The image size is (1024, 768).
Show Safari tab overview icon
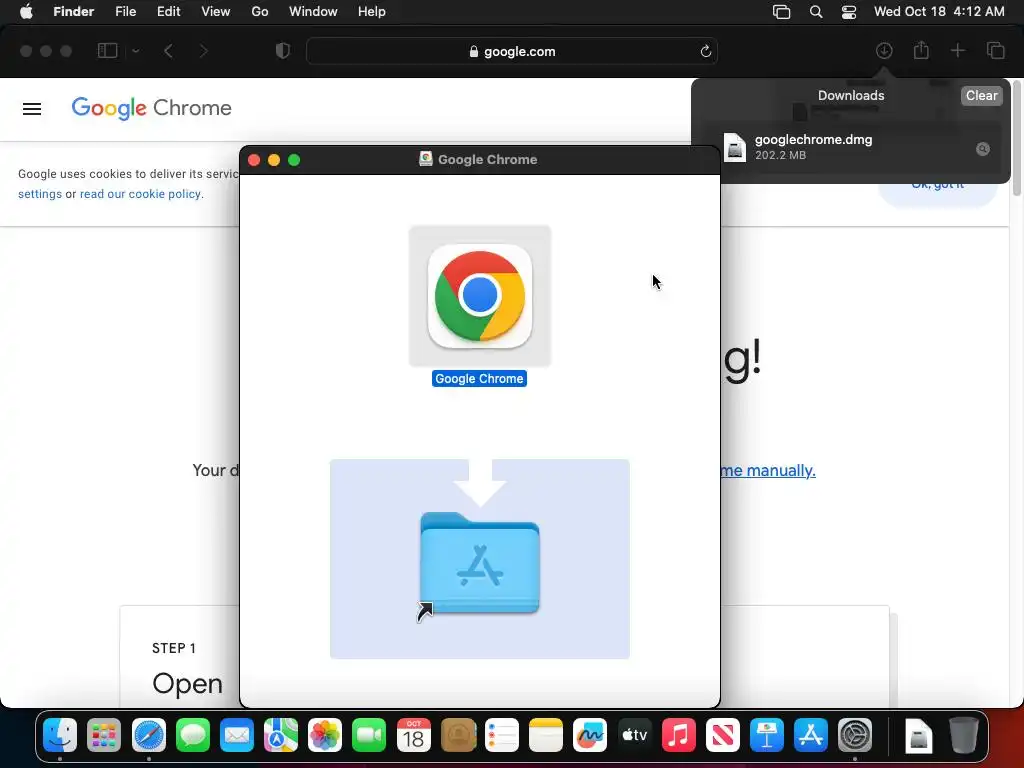995,51
